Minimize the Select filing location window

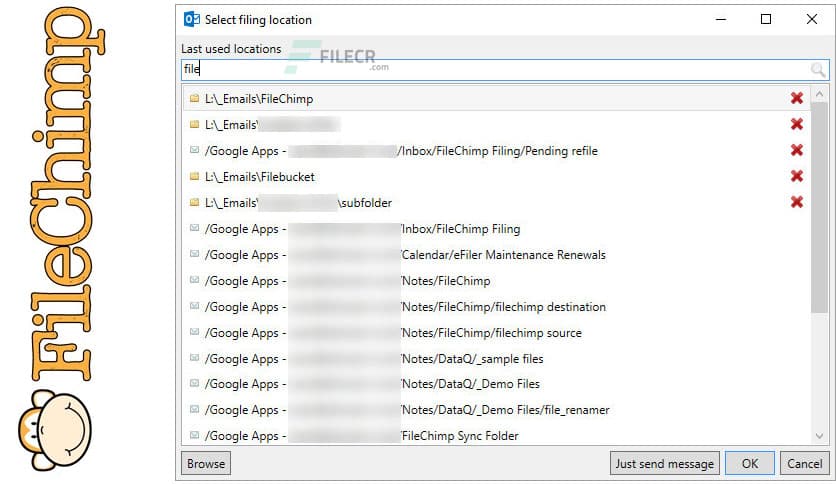pos(721,19)
